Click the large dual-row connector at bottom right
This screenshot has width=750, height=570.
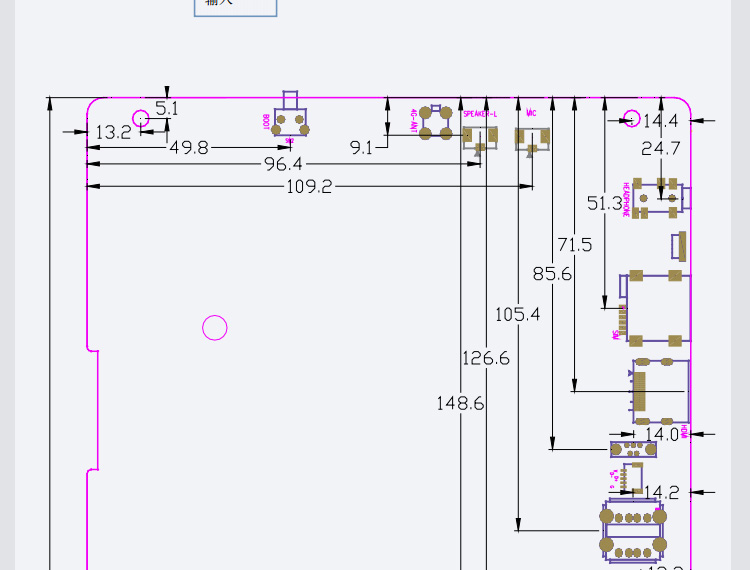[x=632, y=532]
